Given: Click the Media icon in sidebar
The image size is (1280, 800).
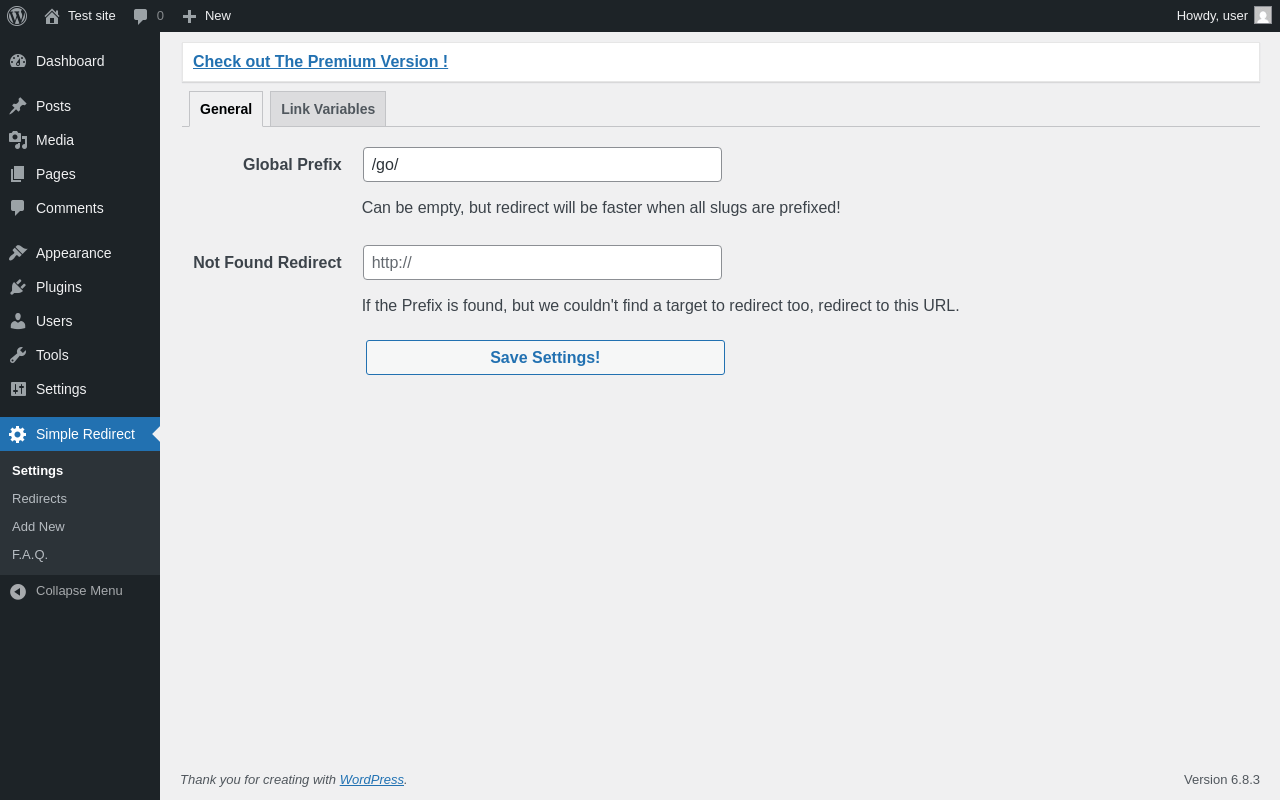Looking at the screenshot, I should pos(18,140).
